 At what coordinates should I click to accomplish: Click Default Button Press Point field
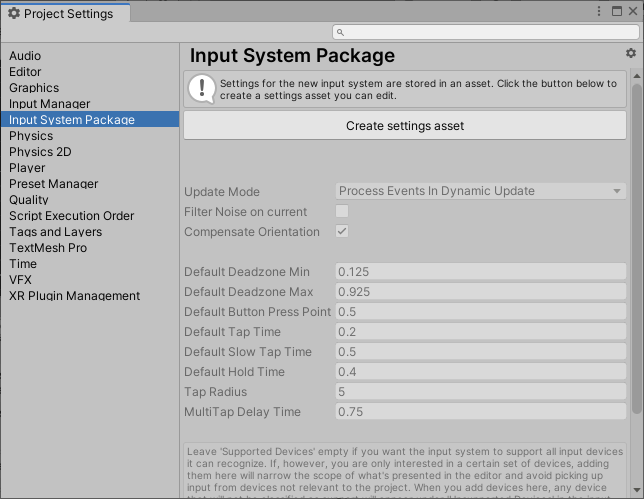(x=481, y=312)
